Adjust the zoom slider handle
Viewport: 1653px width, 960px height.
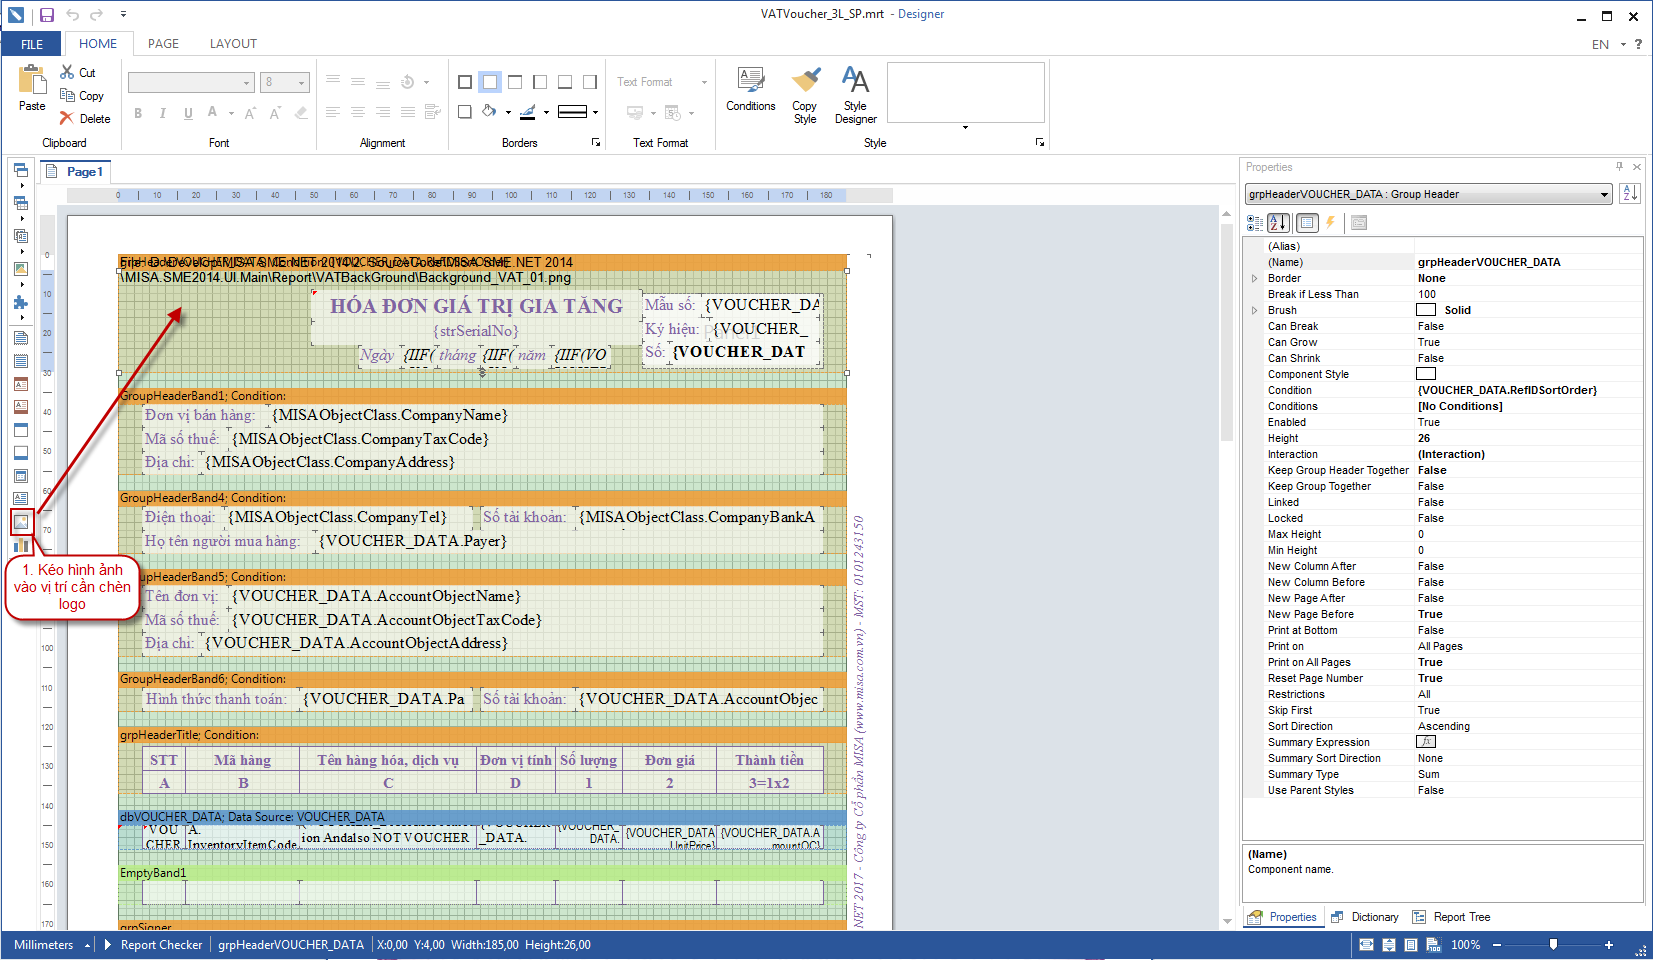1553,944
